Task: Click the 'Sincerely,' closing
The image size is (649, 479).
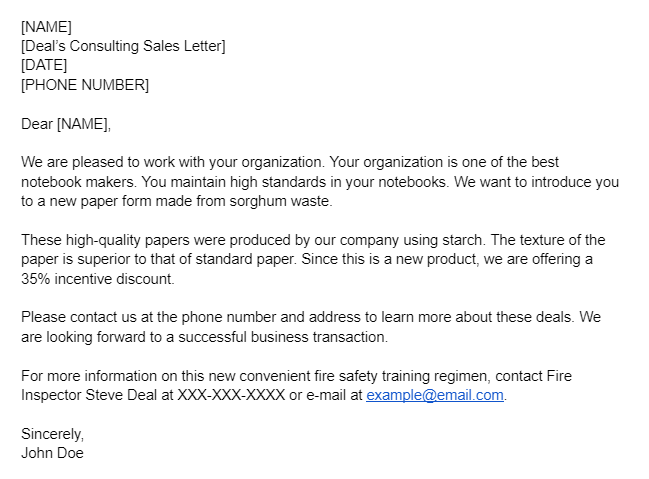Action: pos(53,434)
